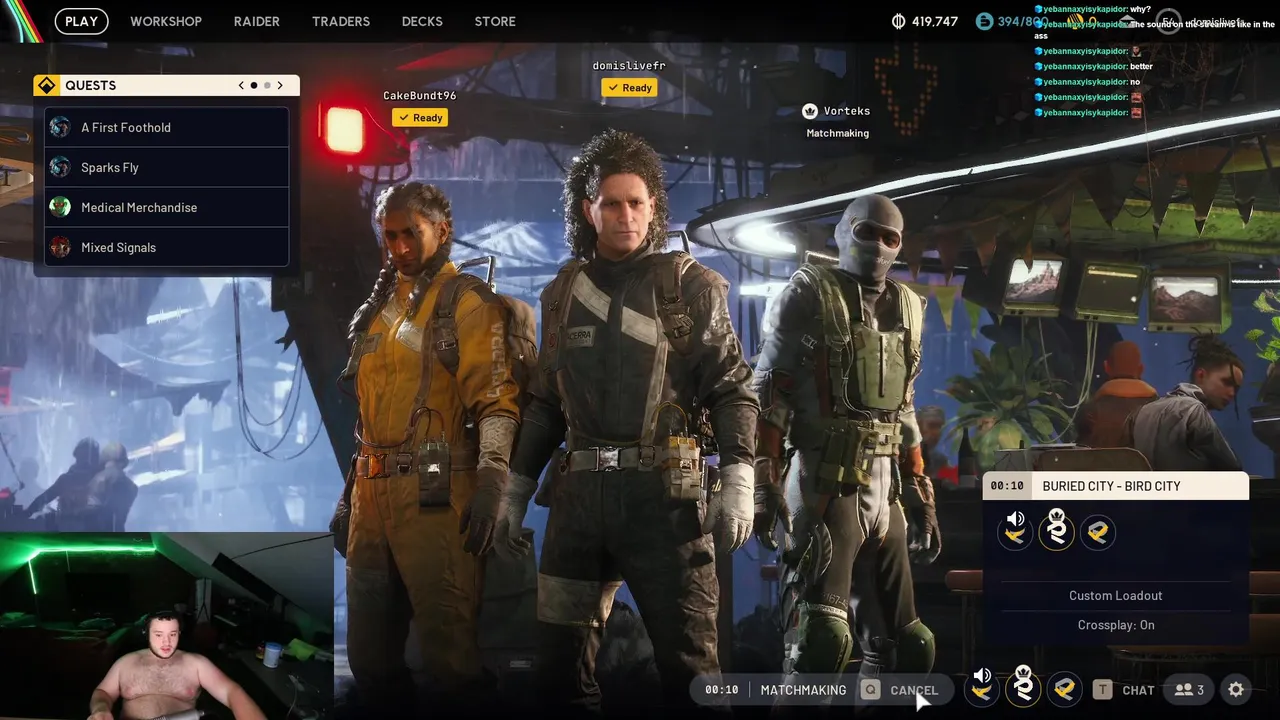Select Custom Loadout option
The image size is (1280, 720).
[1116, 595]
